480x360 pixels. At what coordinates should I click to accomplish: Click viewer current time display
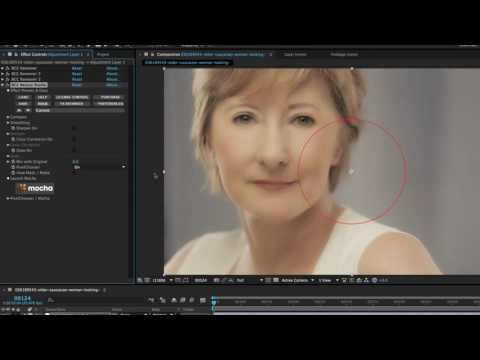[201, 280]
